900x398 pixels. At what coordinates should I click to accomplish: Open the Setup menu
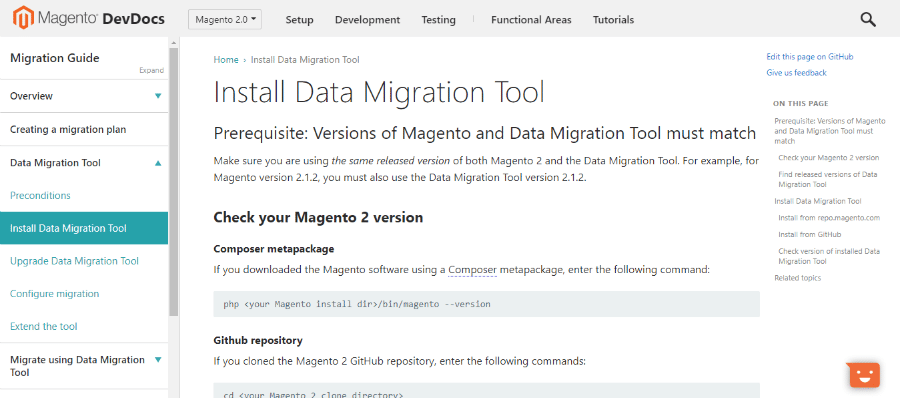(x=300, y=20)
